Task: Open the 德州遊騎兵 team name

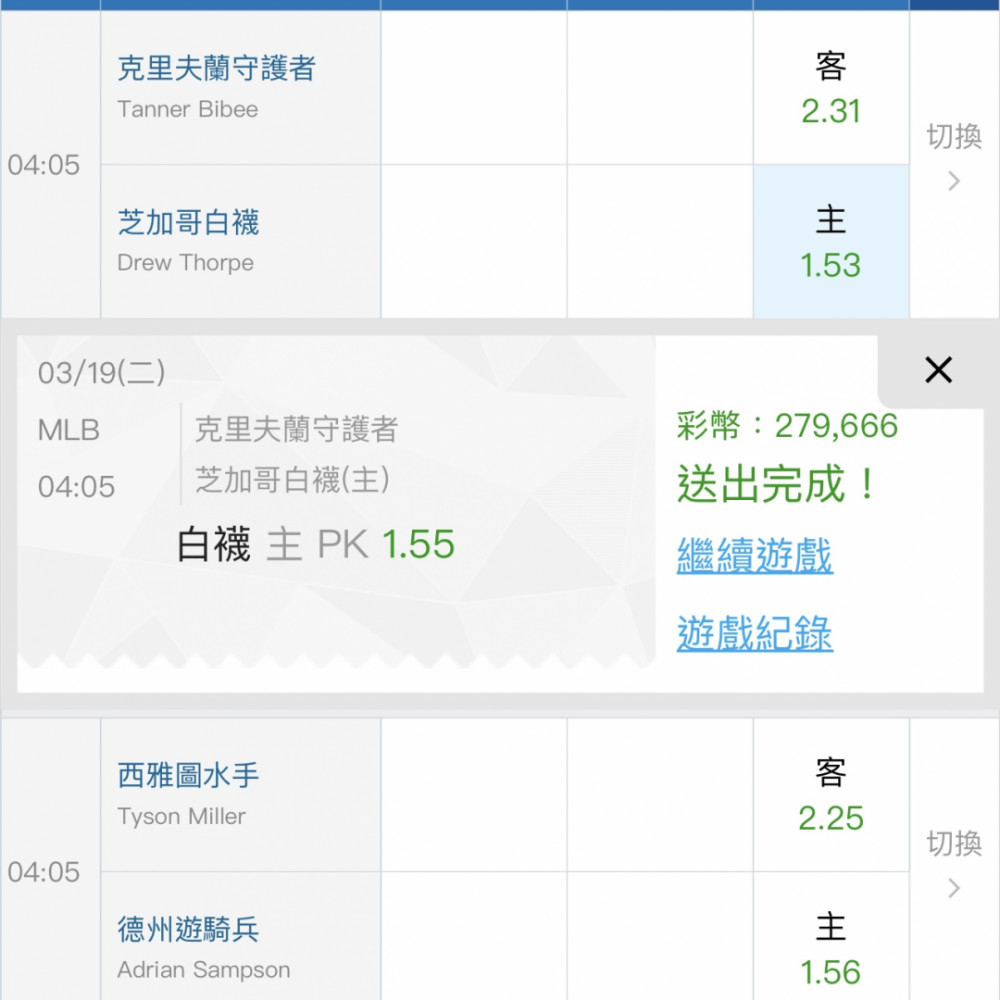Action: point(188,929)
